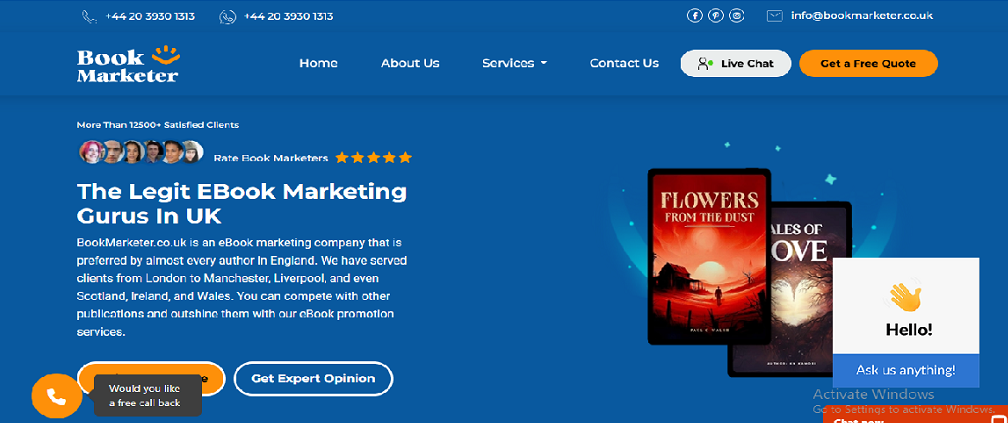This screenshot has height=423, width=1008.
Task: Click the Book Marketer logo
Action: click(x=127, y=64)
